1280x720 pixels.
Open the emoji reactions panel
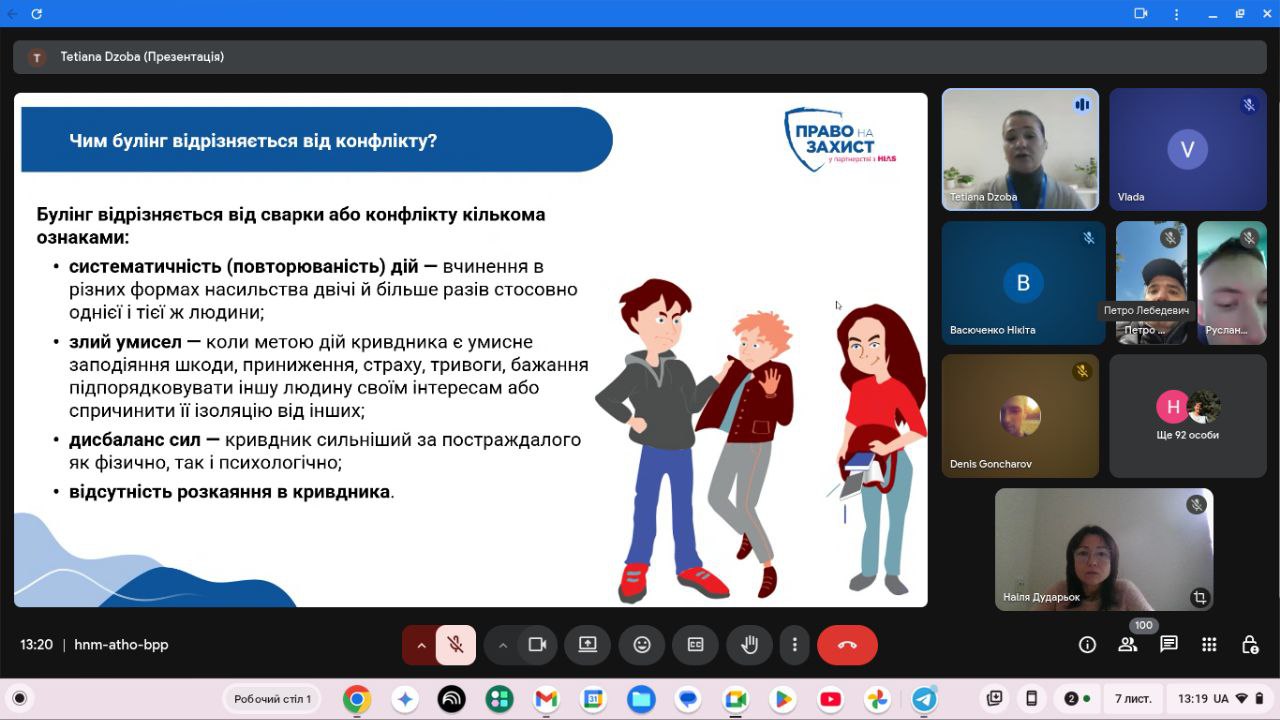tap(642, 645)
